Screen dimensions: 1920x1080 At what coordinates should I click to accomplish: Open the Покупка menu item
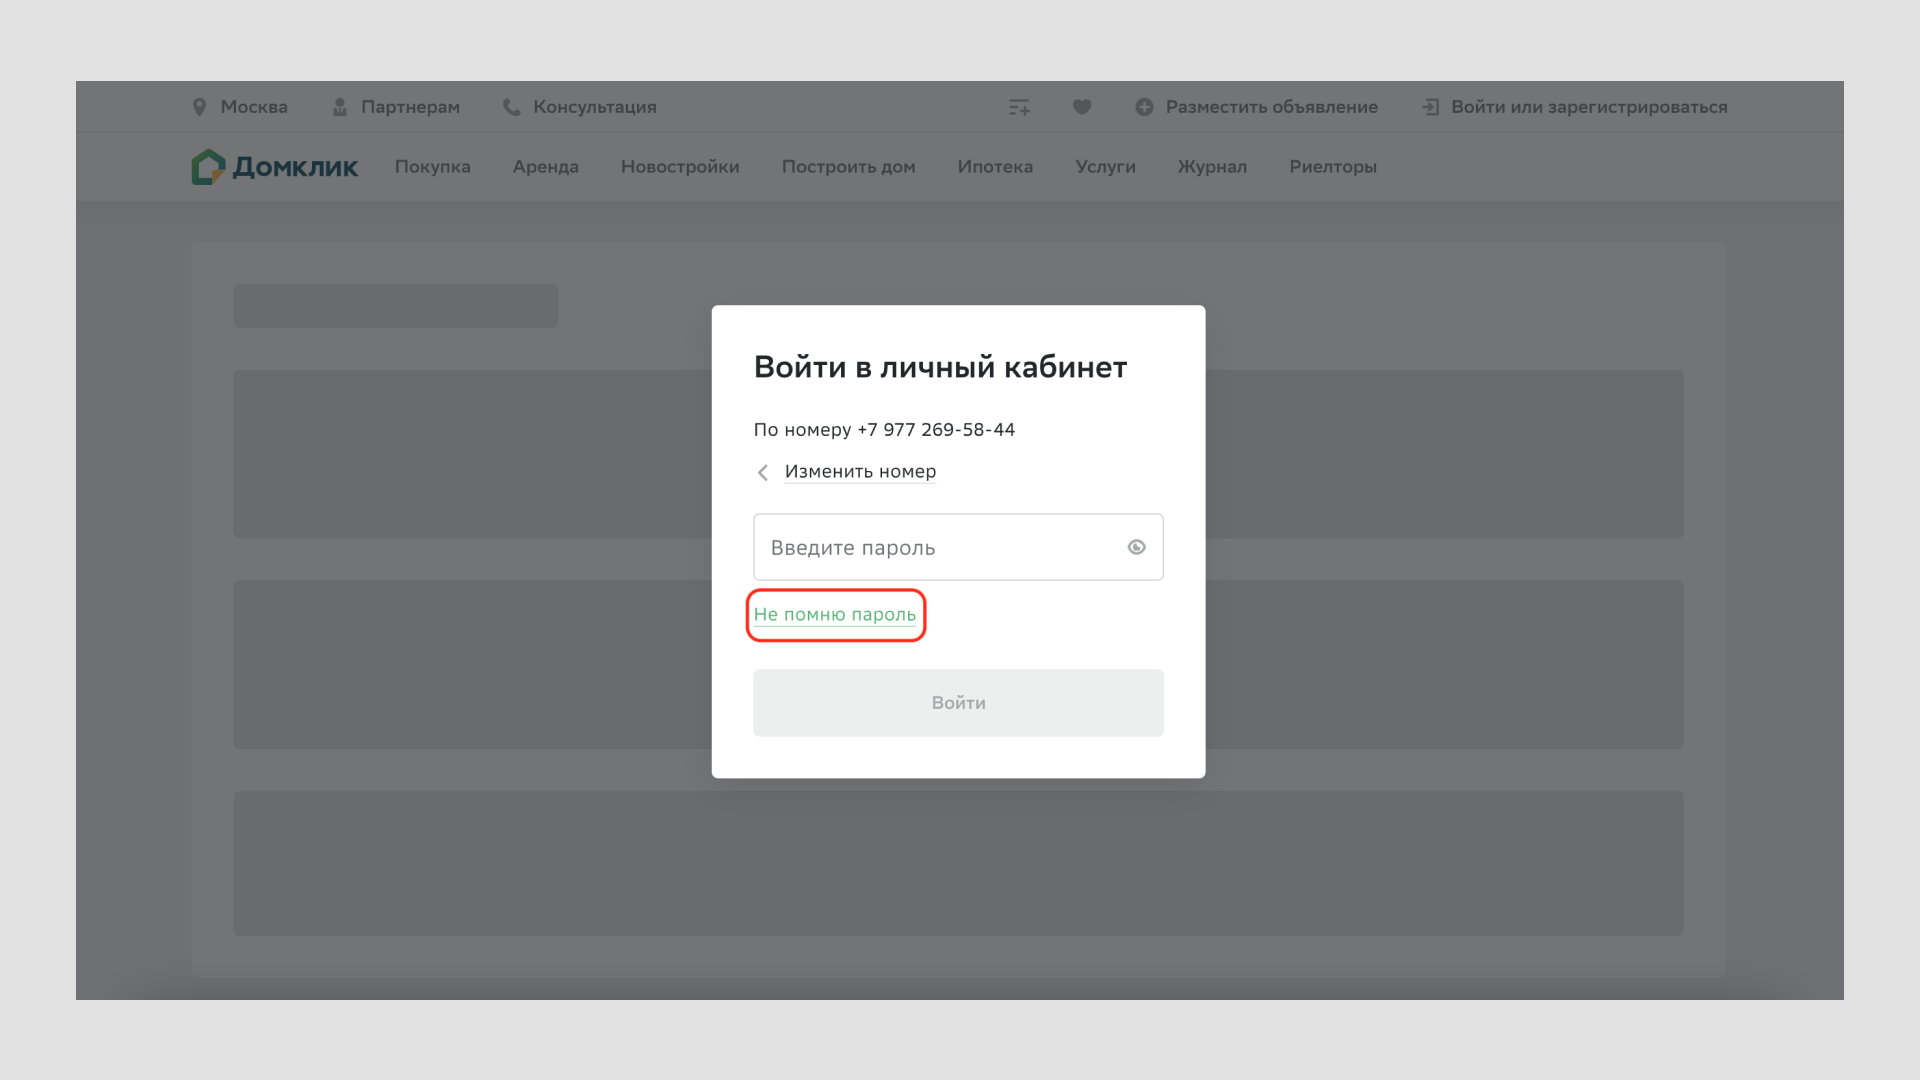[x=432, y=167]
